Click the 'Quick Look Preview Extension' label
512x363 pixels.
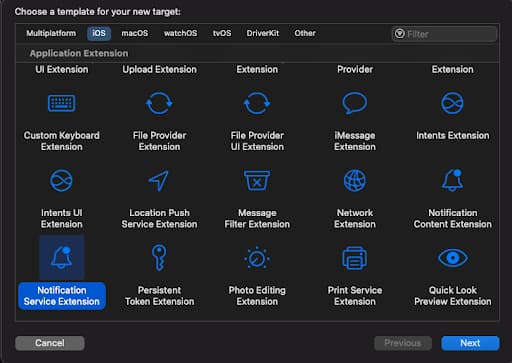(x=453, y=296)
